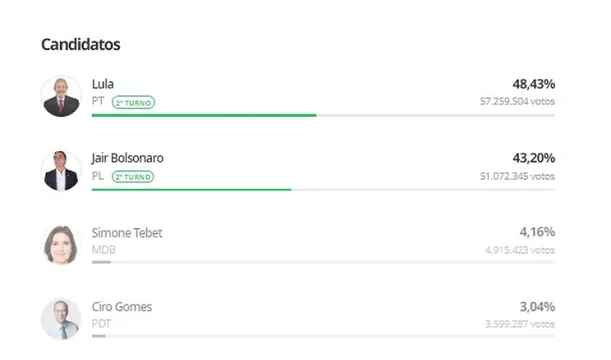Screen dimensions: 611x360
Task: Click the MDB party label
Action: (104, 250)
